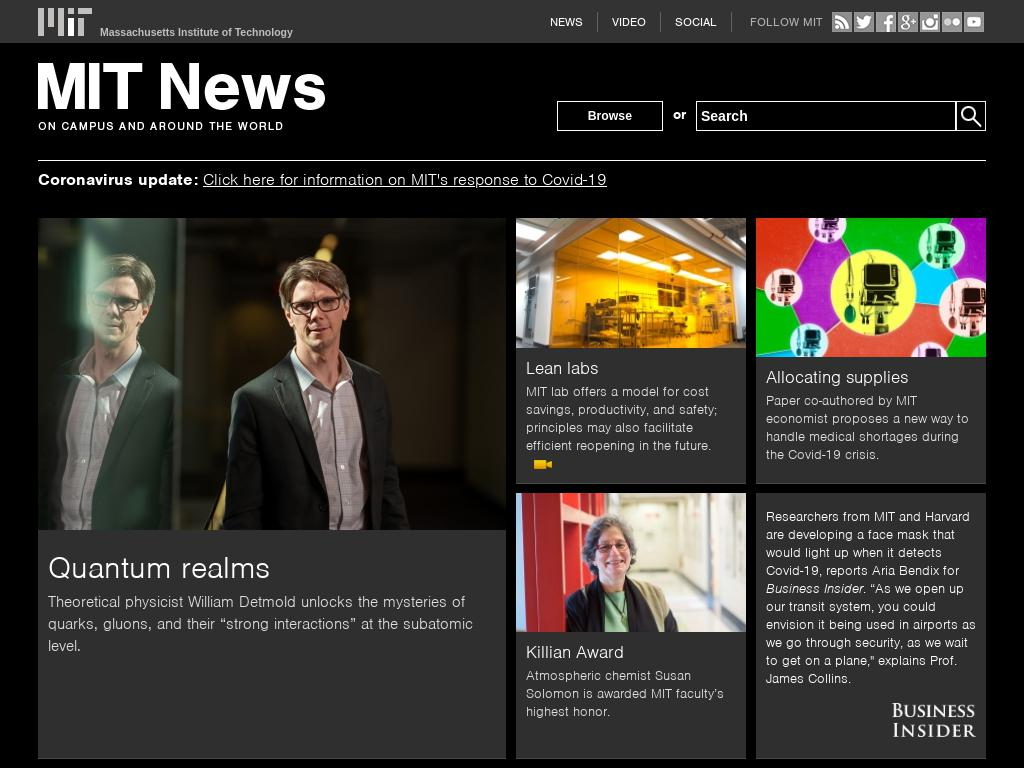Screen dimensions: 1024x768
Task: Click the Susan Solomon photo
Action: click(631, 562)
